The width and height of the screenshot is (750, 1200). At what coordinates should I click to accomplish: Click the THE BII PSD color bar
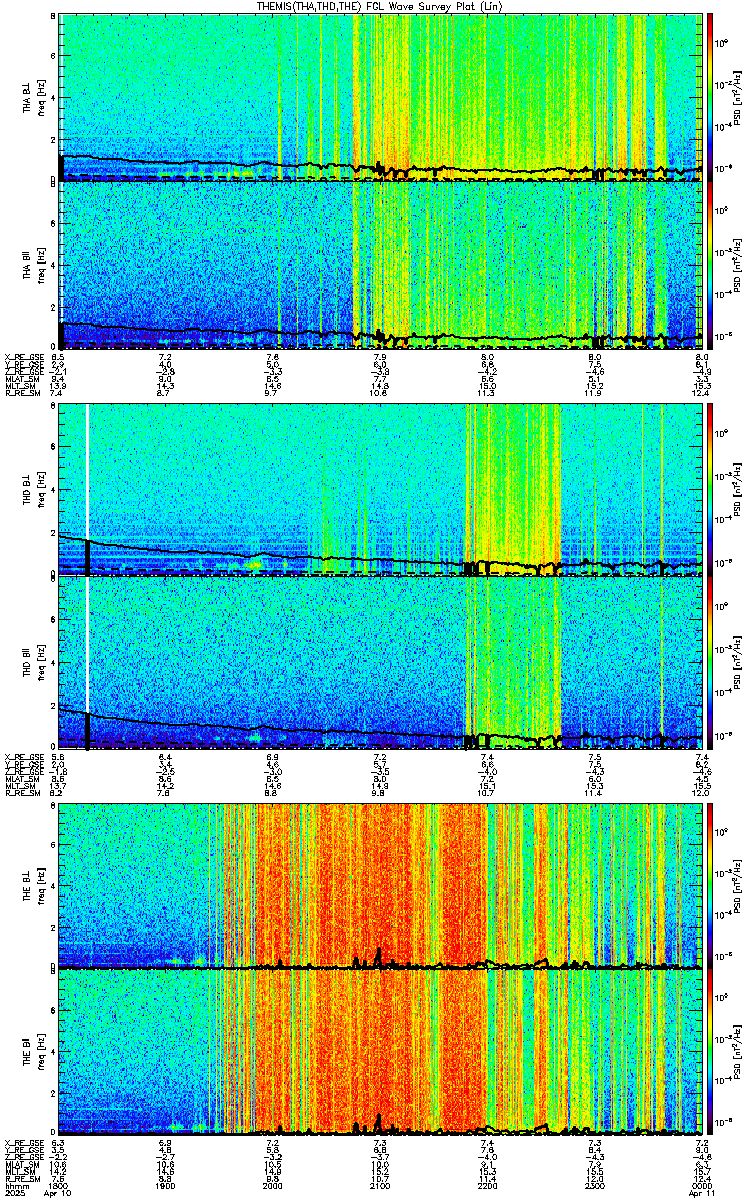click(710, 1054)
